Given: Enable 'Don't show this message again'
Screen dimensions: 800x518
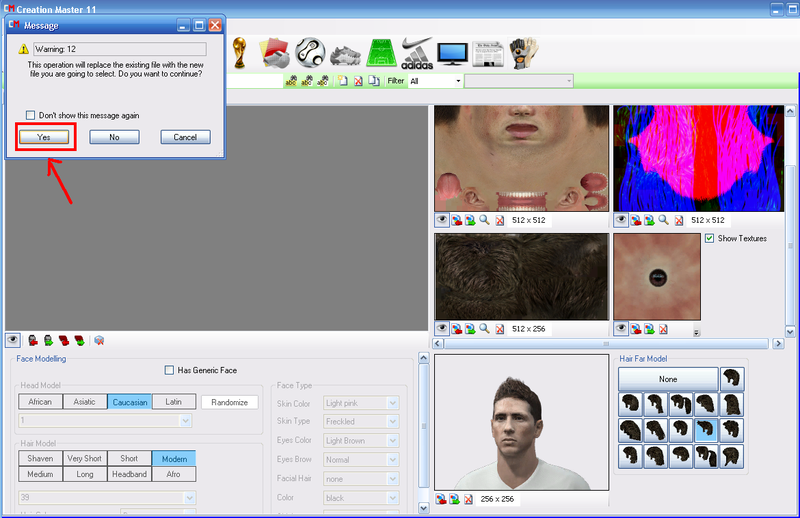Looking at the screenshot, I should click(x=32, y=115).
